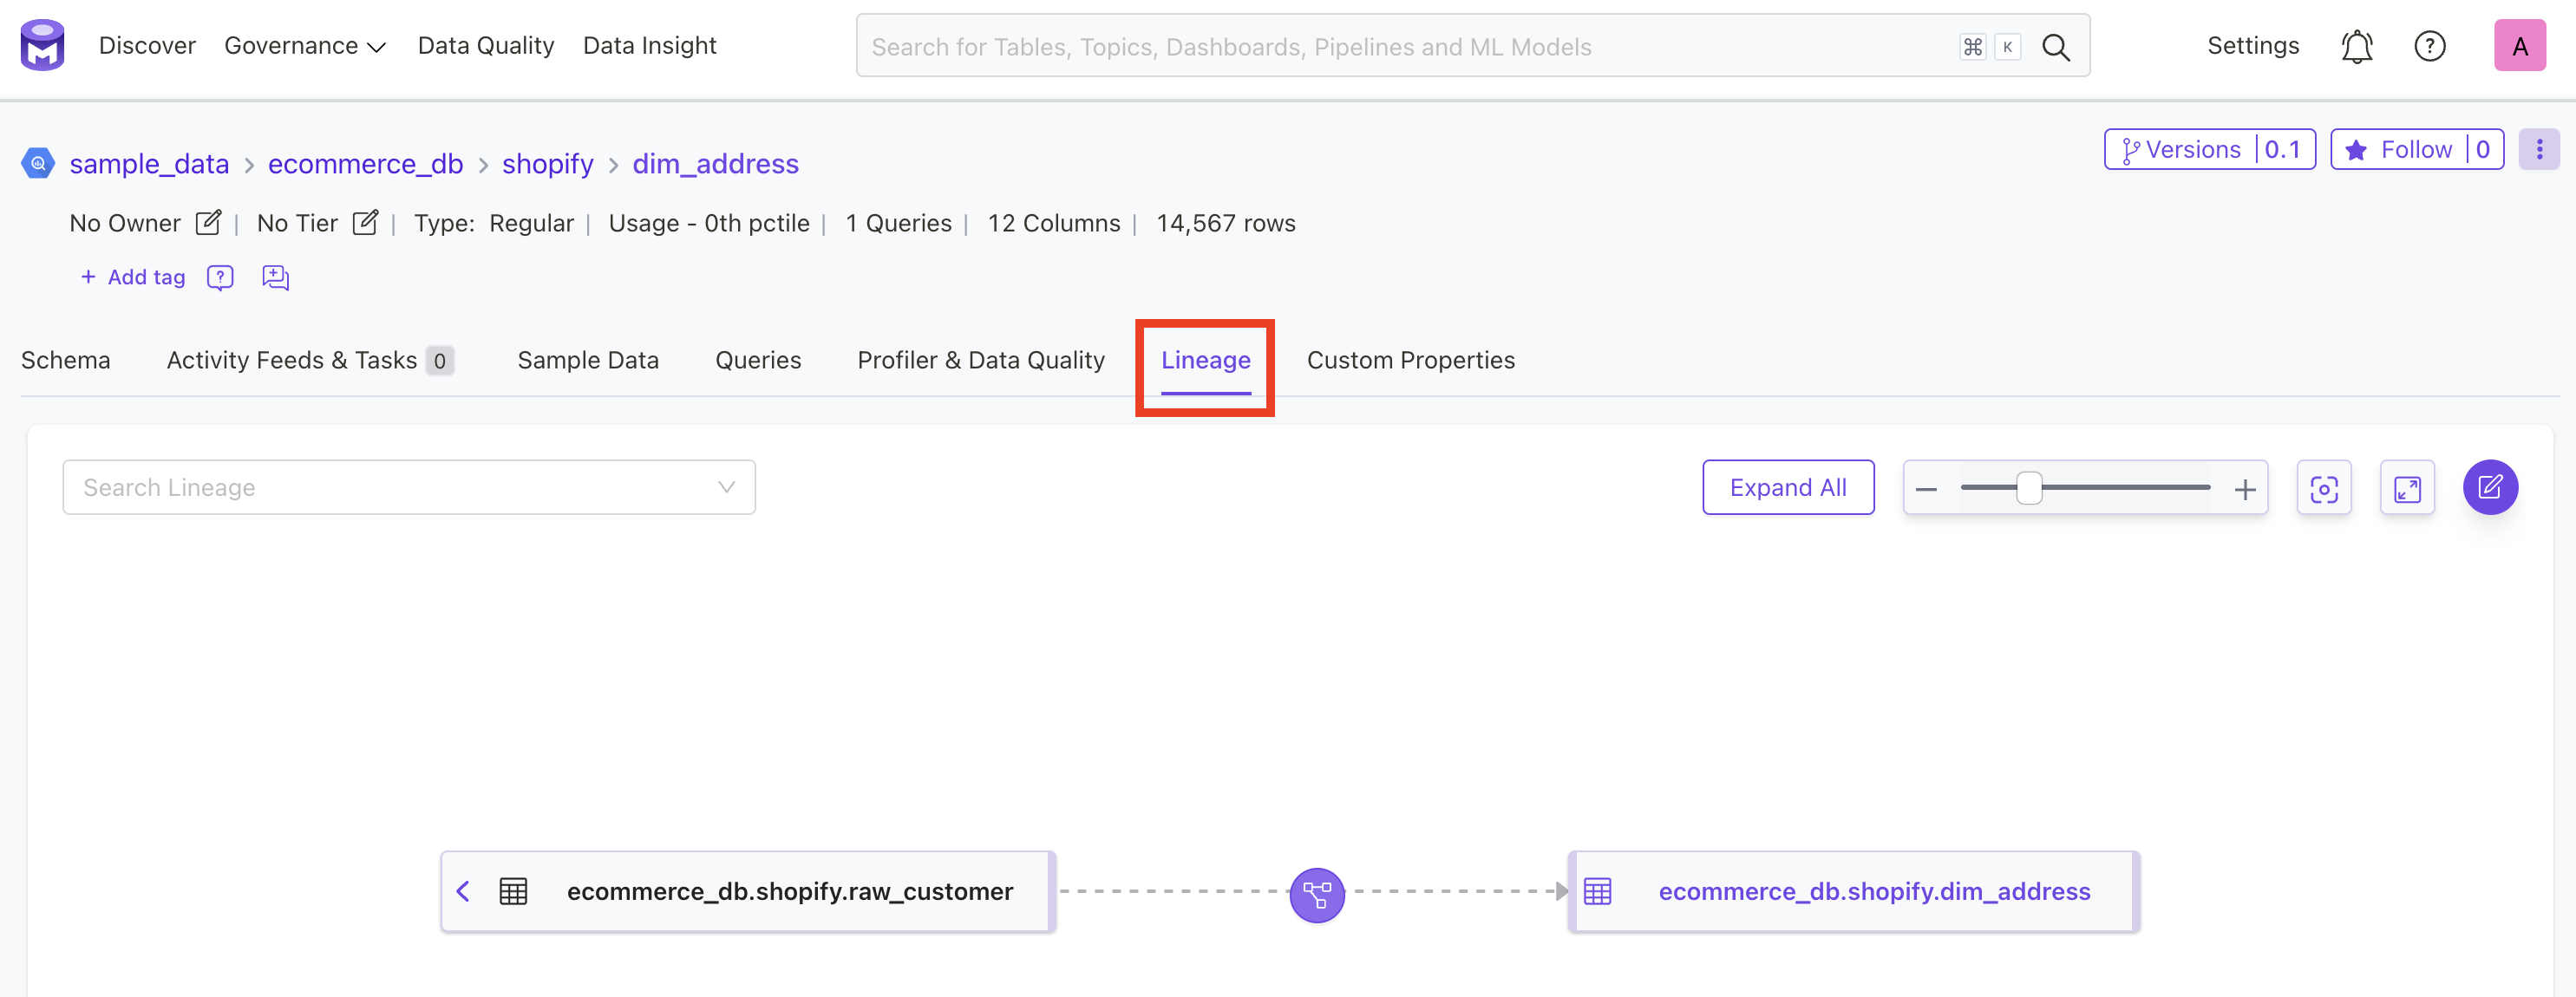Open Settings
Screen dimensions: 2576x997
click(2252, 46)
